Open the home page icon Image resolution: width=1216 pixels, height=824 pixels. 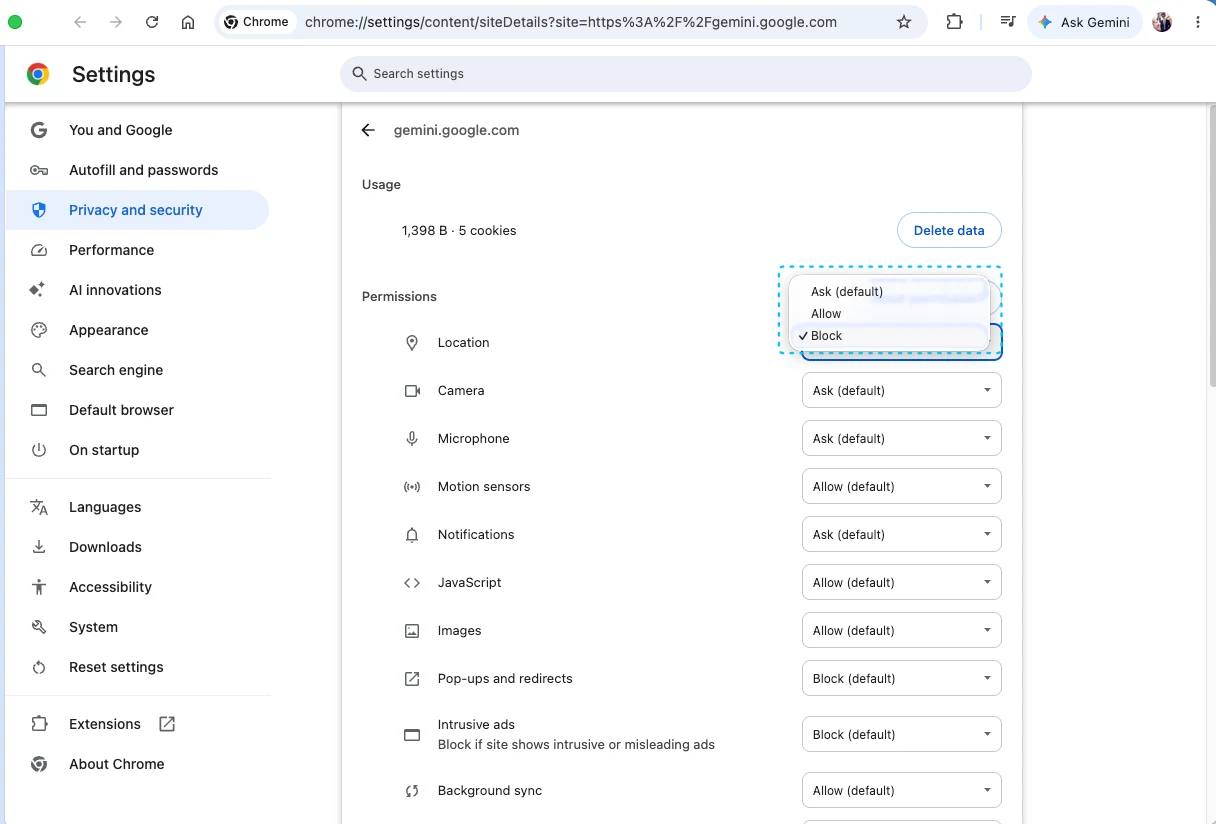(x=188, y=22)
